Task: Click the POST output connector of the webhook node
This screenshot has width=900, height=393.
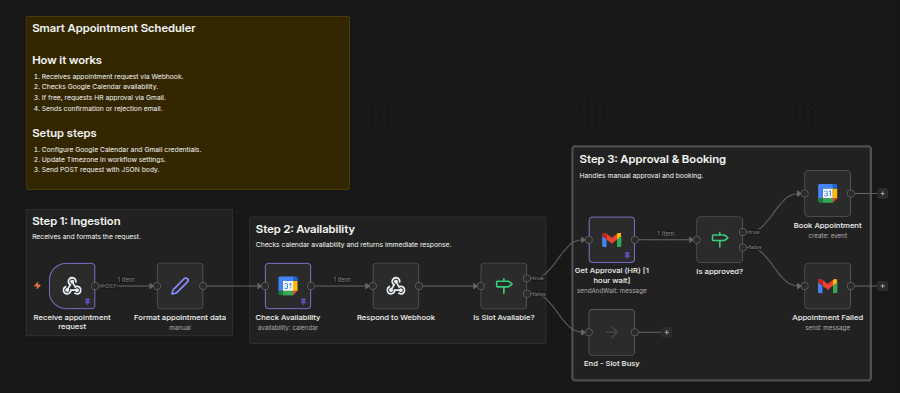Action: coord(95,286)
